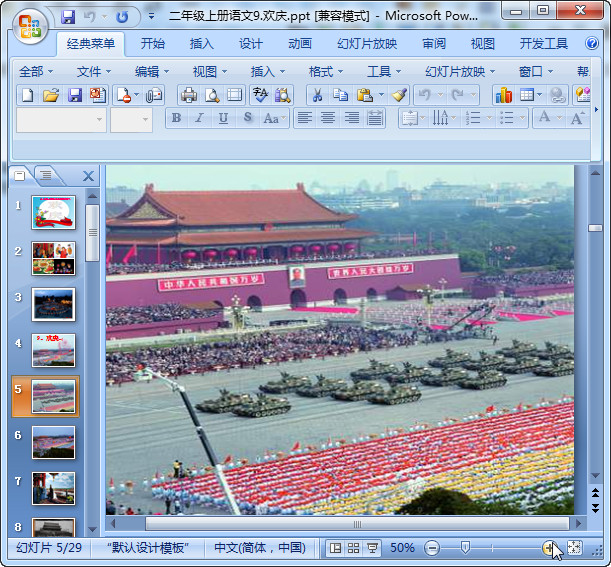
Task: Select slide 7 thumbnail
Action: tap(53, 488)
